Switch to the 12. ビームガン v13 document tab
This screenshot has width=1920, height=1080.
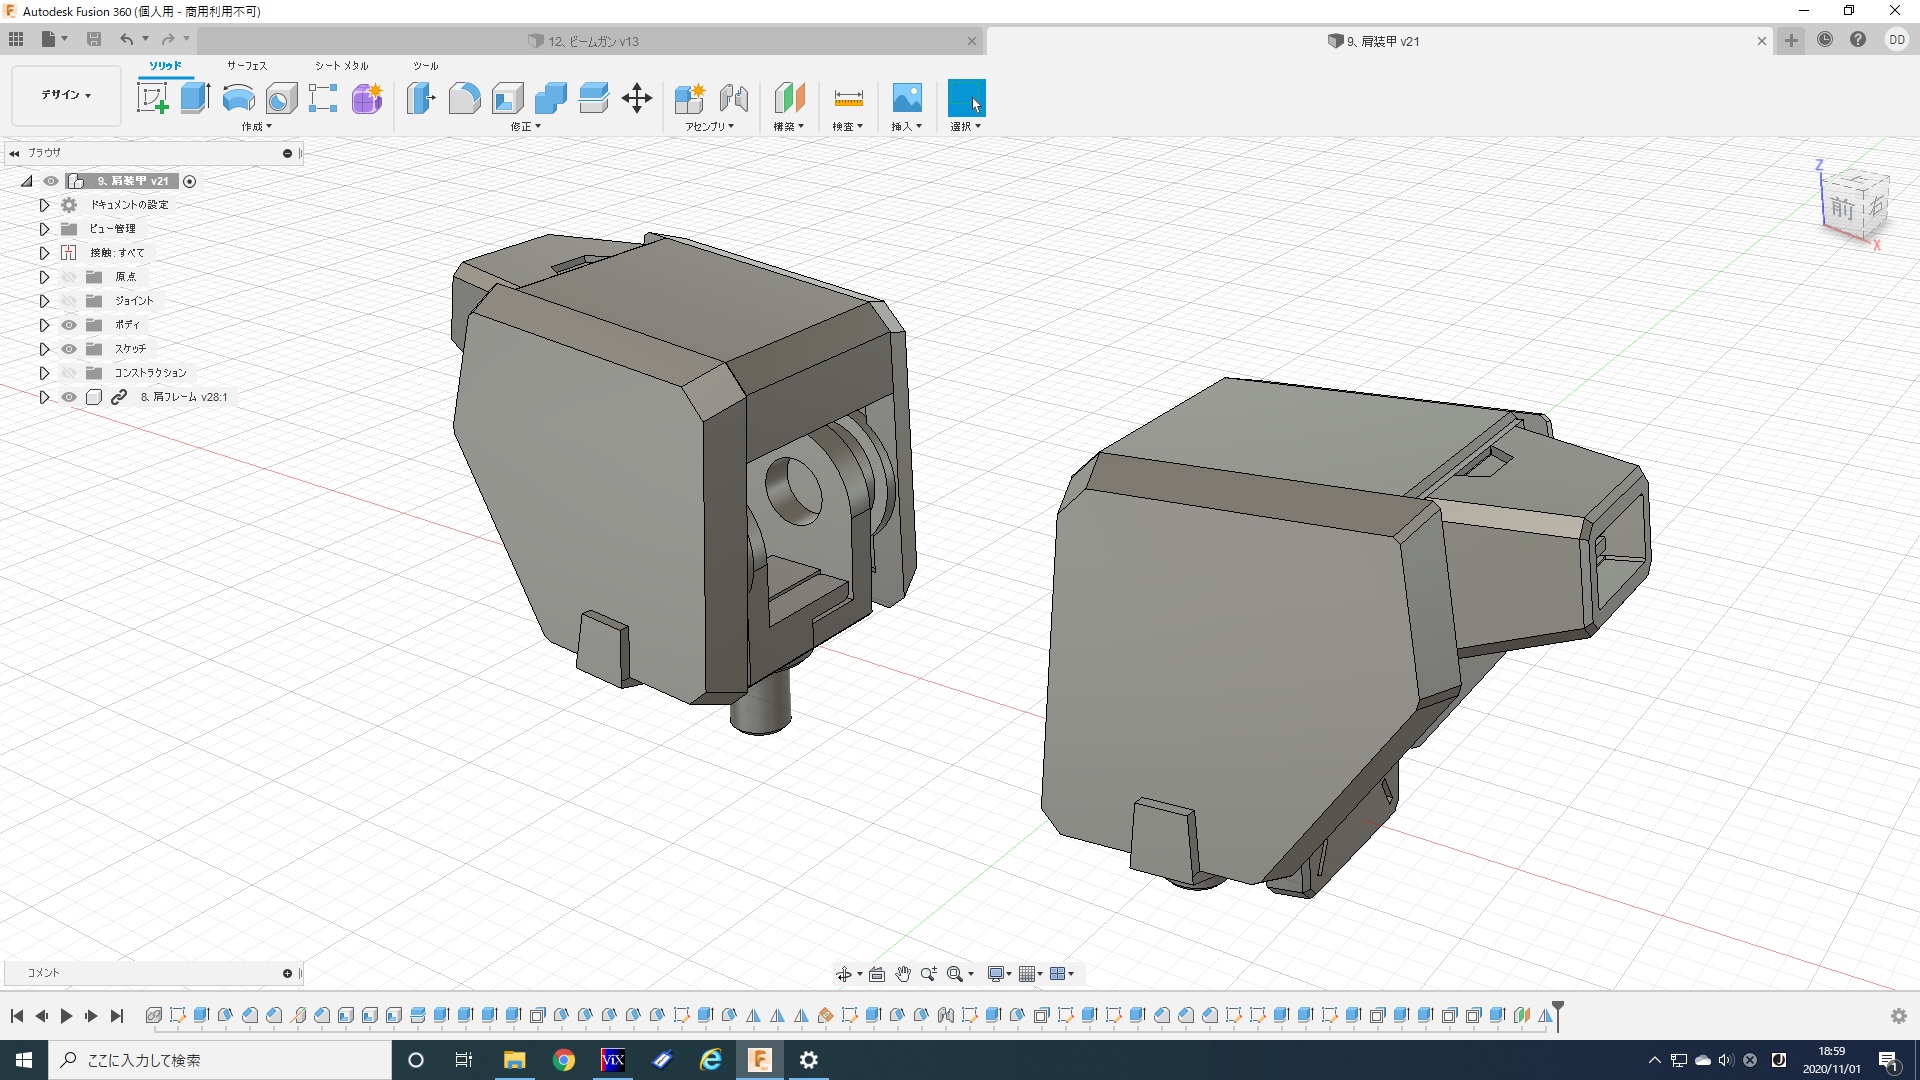592,41
